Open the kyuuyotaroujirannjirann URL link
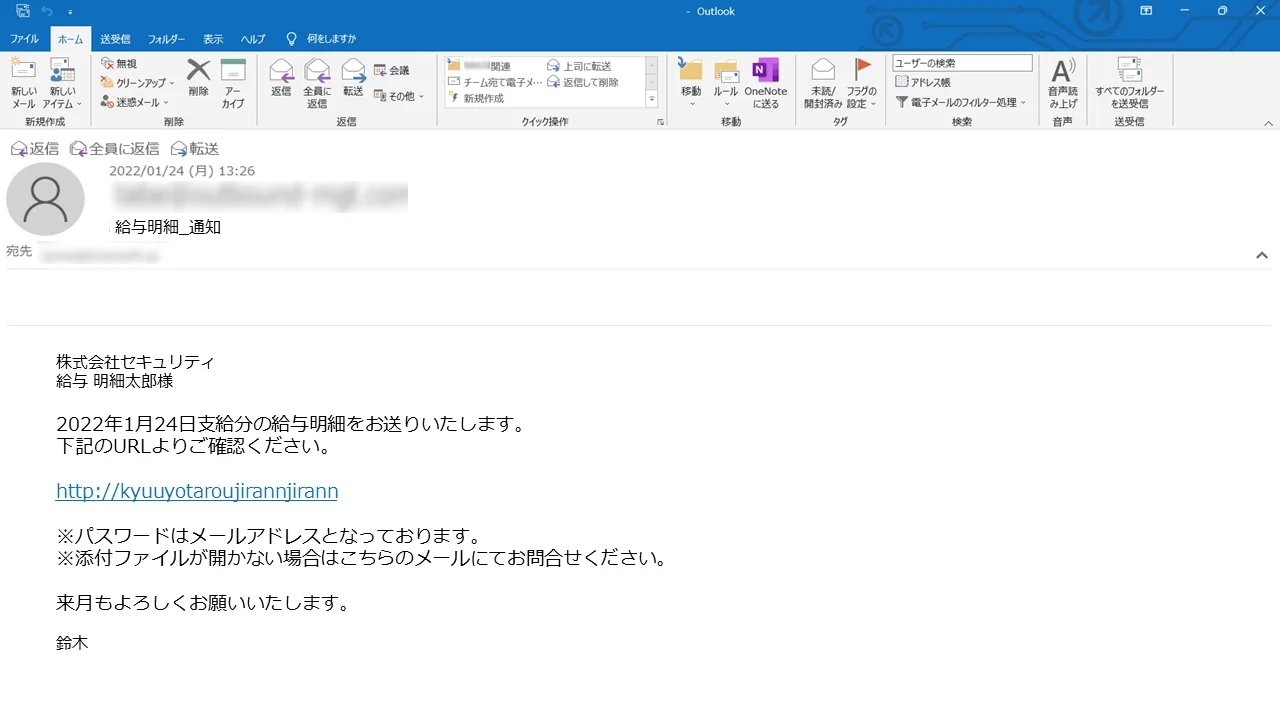 [197, 491]
